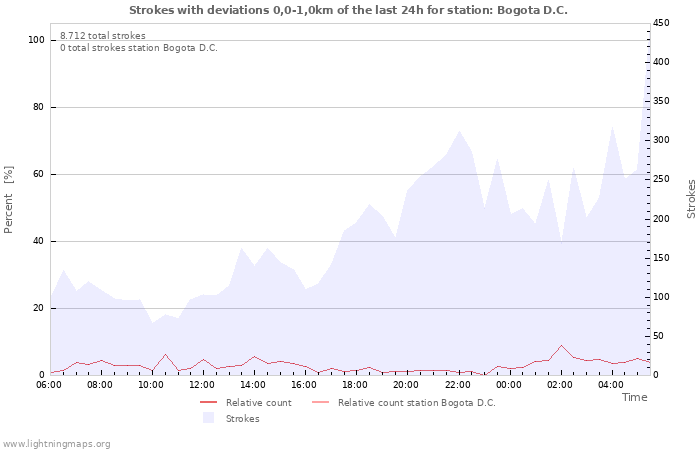The image size is (700, 450).
Task: Click the 100 tick on percent axis
Action: click(x=36, y=40)
